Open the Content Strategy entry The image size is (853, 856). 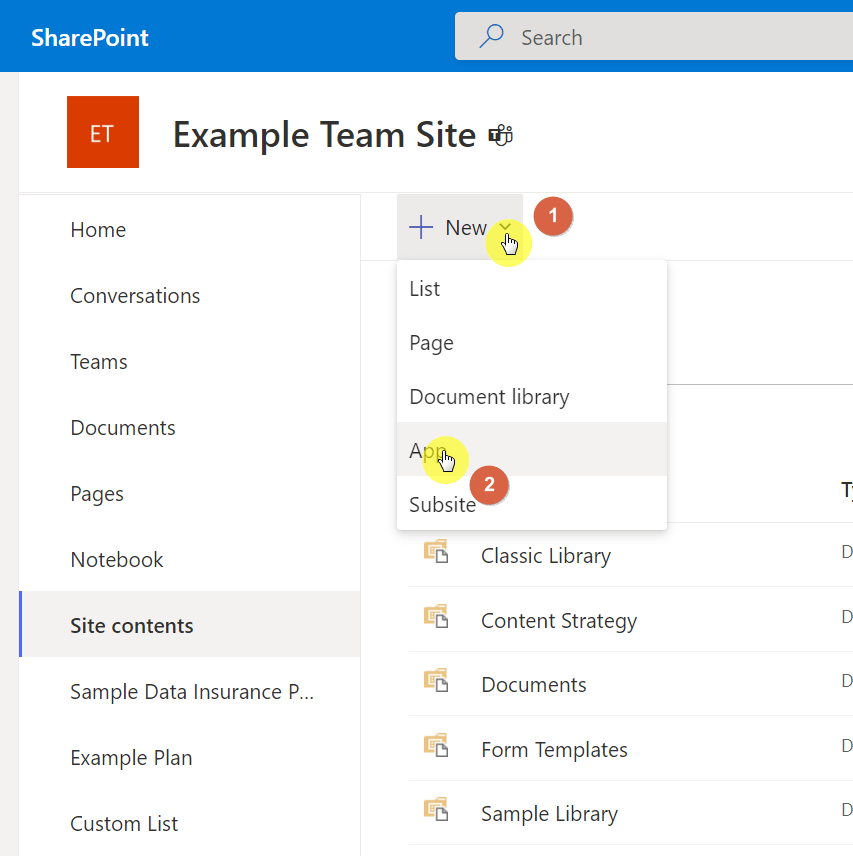click(559, 621)
